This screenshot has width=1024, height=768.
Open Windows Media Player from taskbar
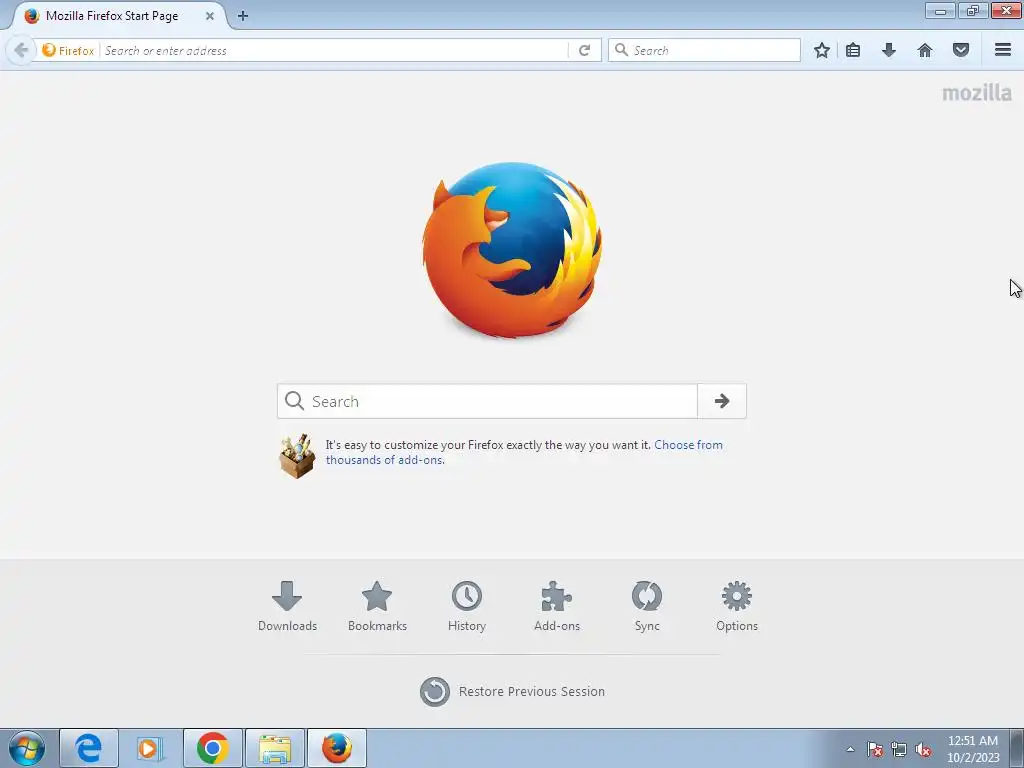click(150, 748)
